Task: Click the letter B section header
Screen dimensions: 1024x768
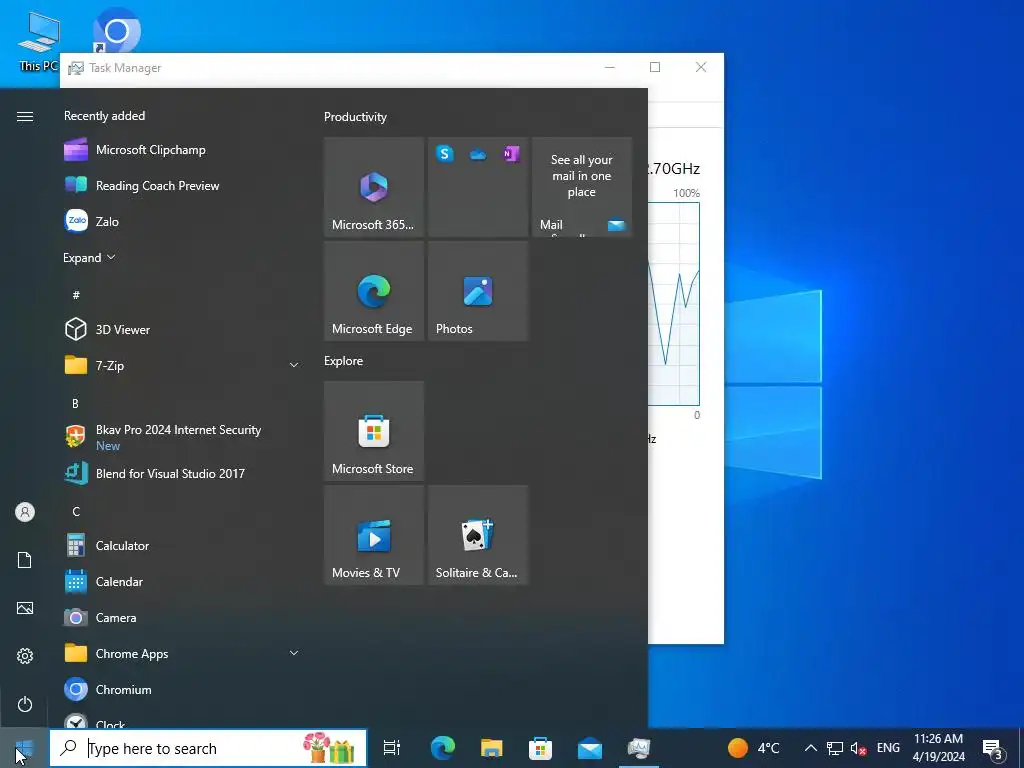Action: coord(75,404)
